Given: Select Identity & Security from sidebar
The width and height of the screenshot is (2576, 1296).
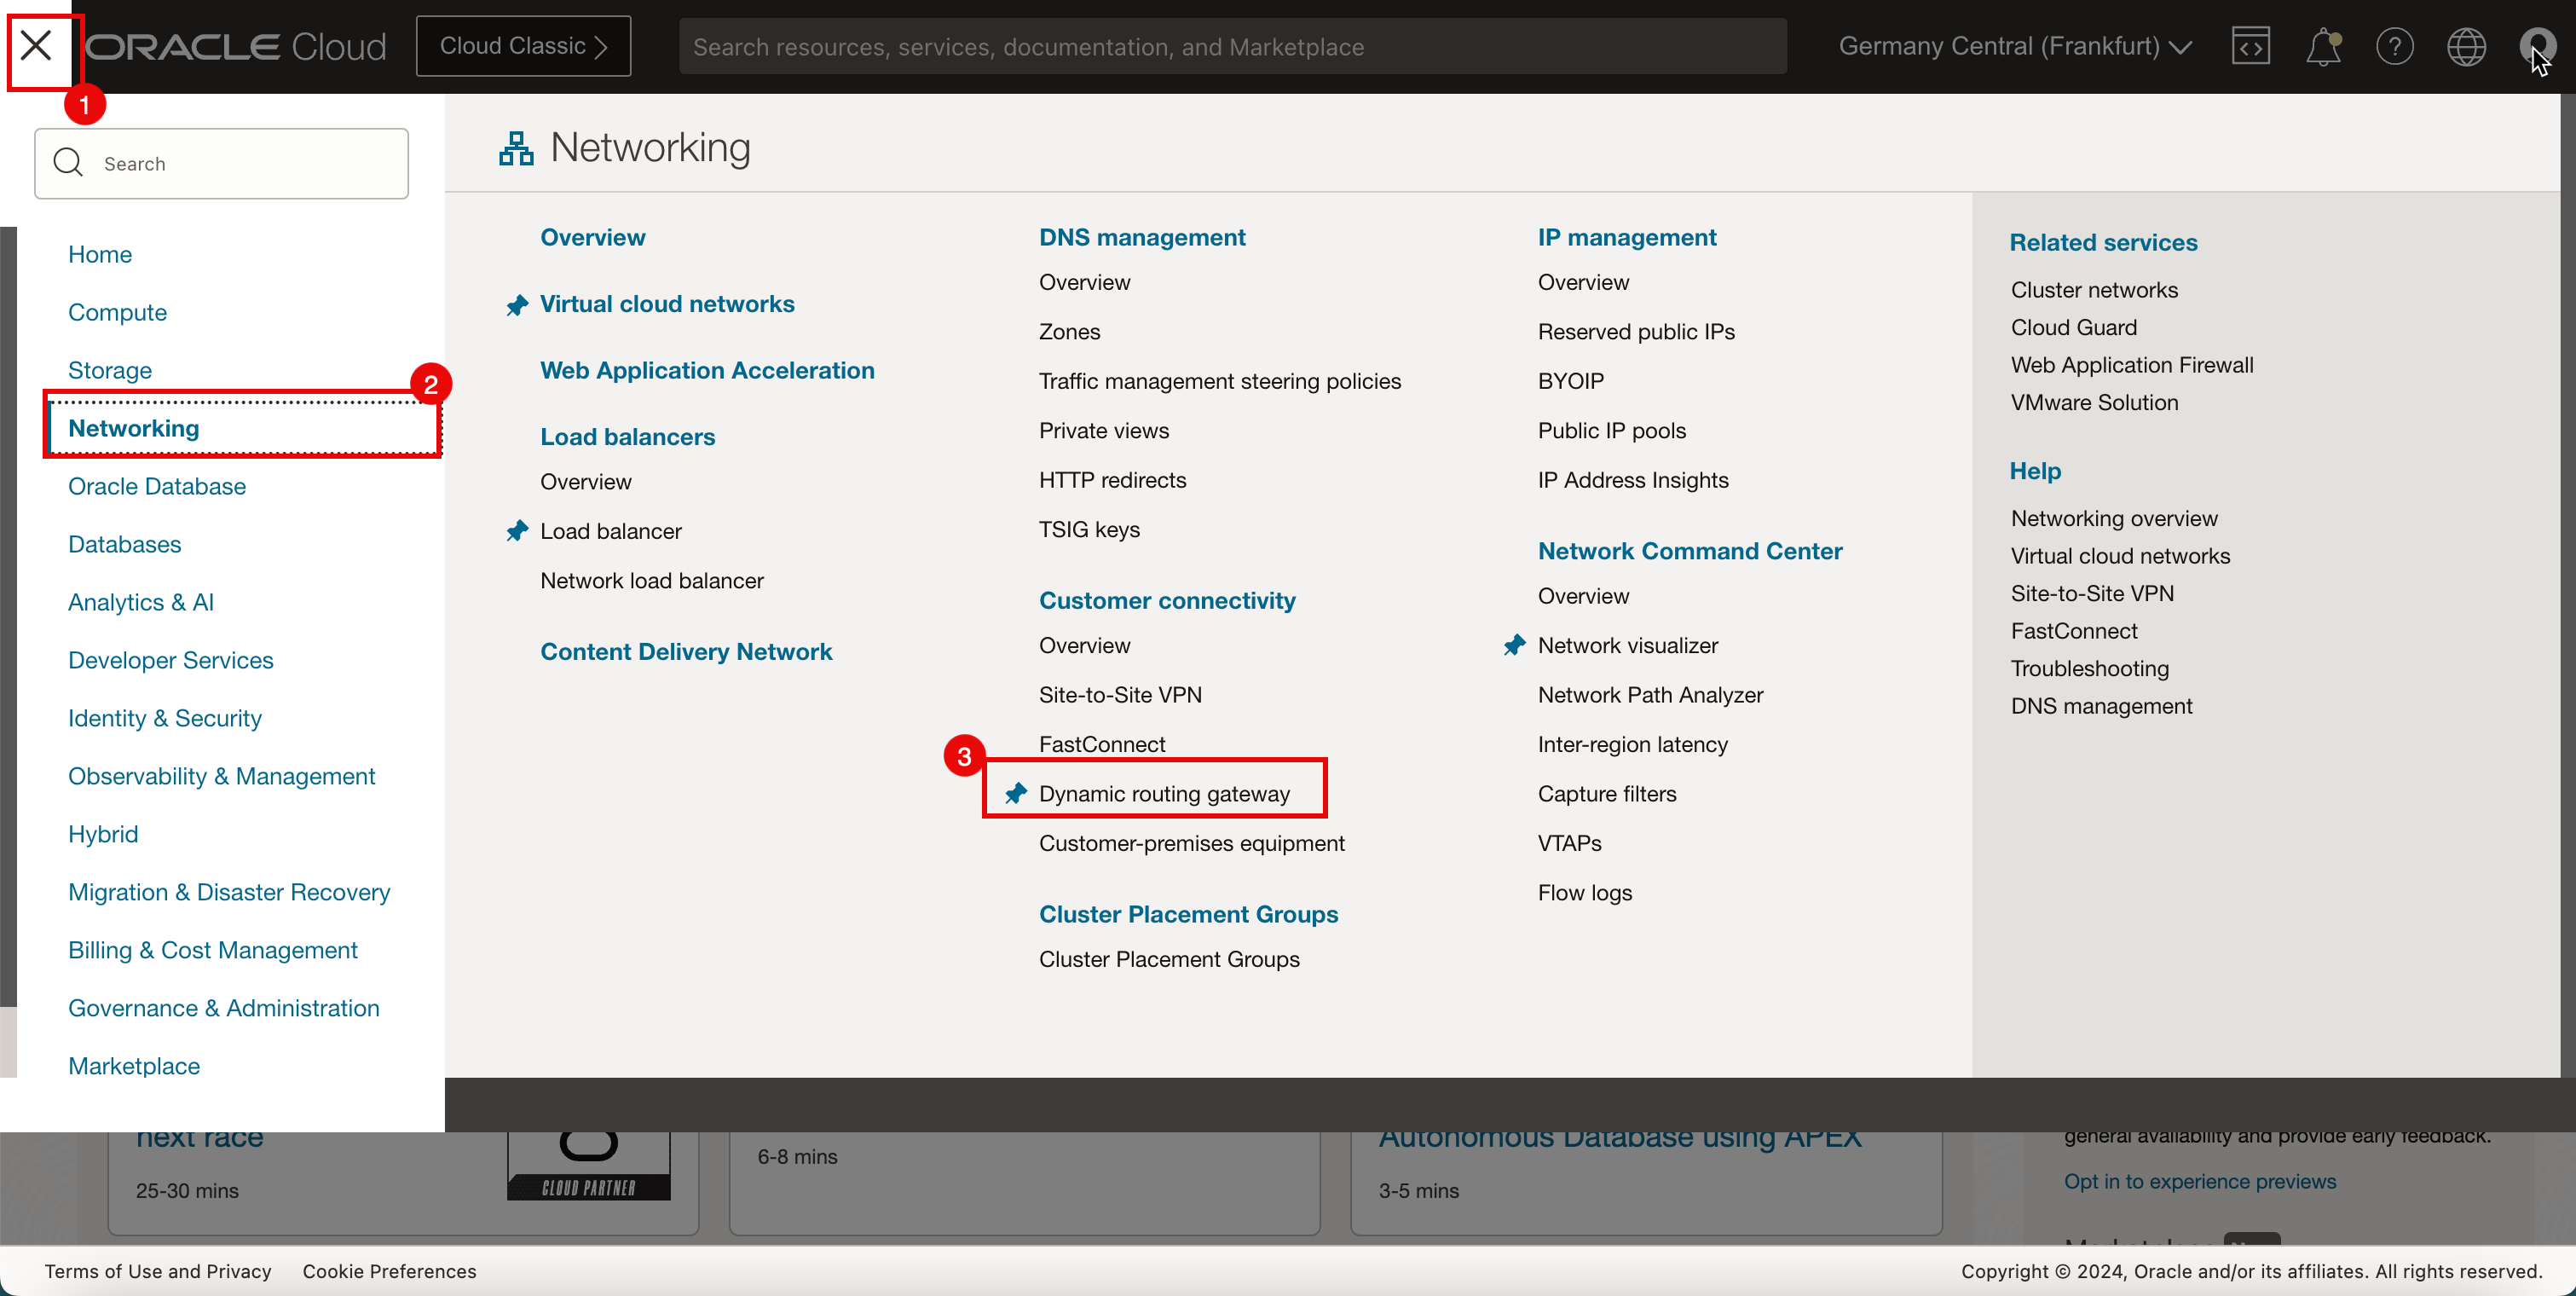Looking at the screenshot, I should click(x=165, y=717).
